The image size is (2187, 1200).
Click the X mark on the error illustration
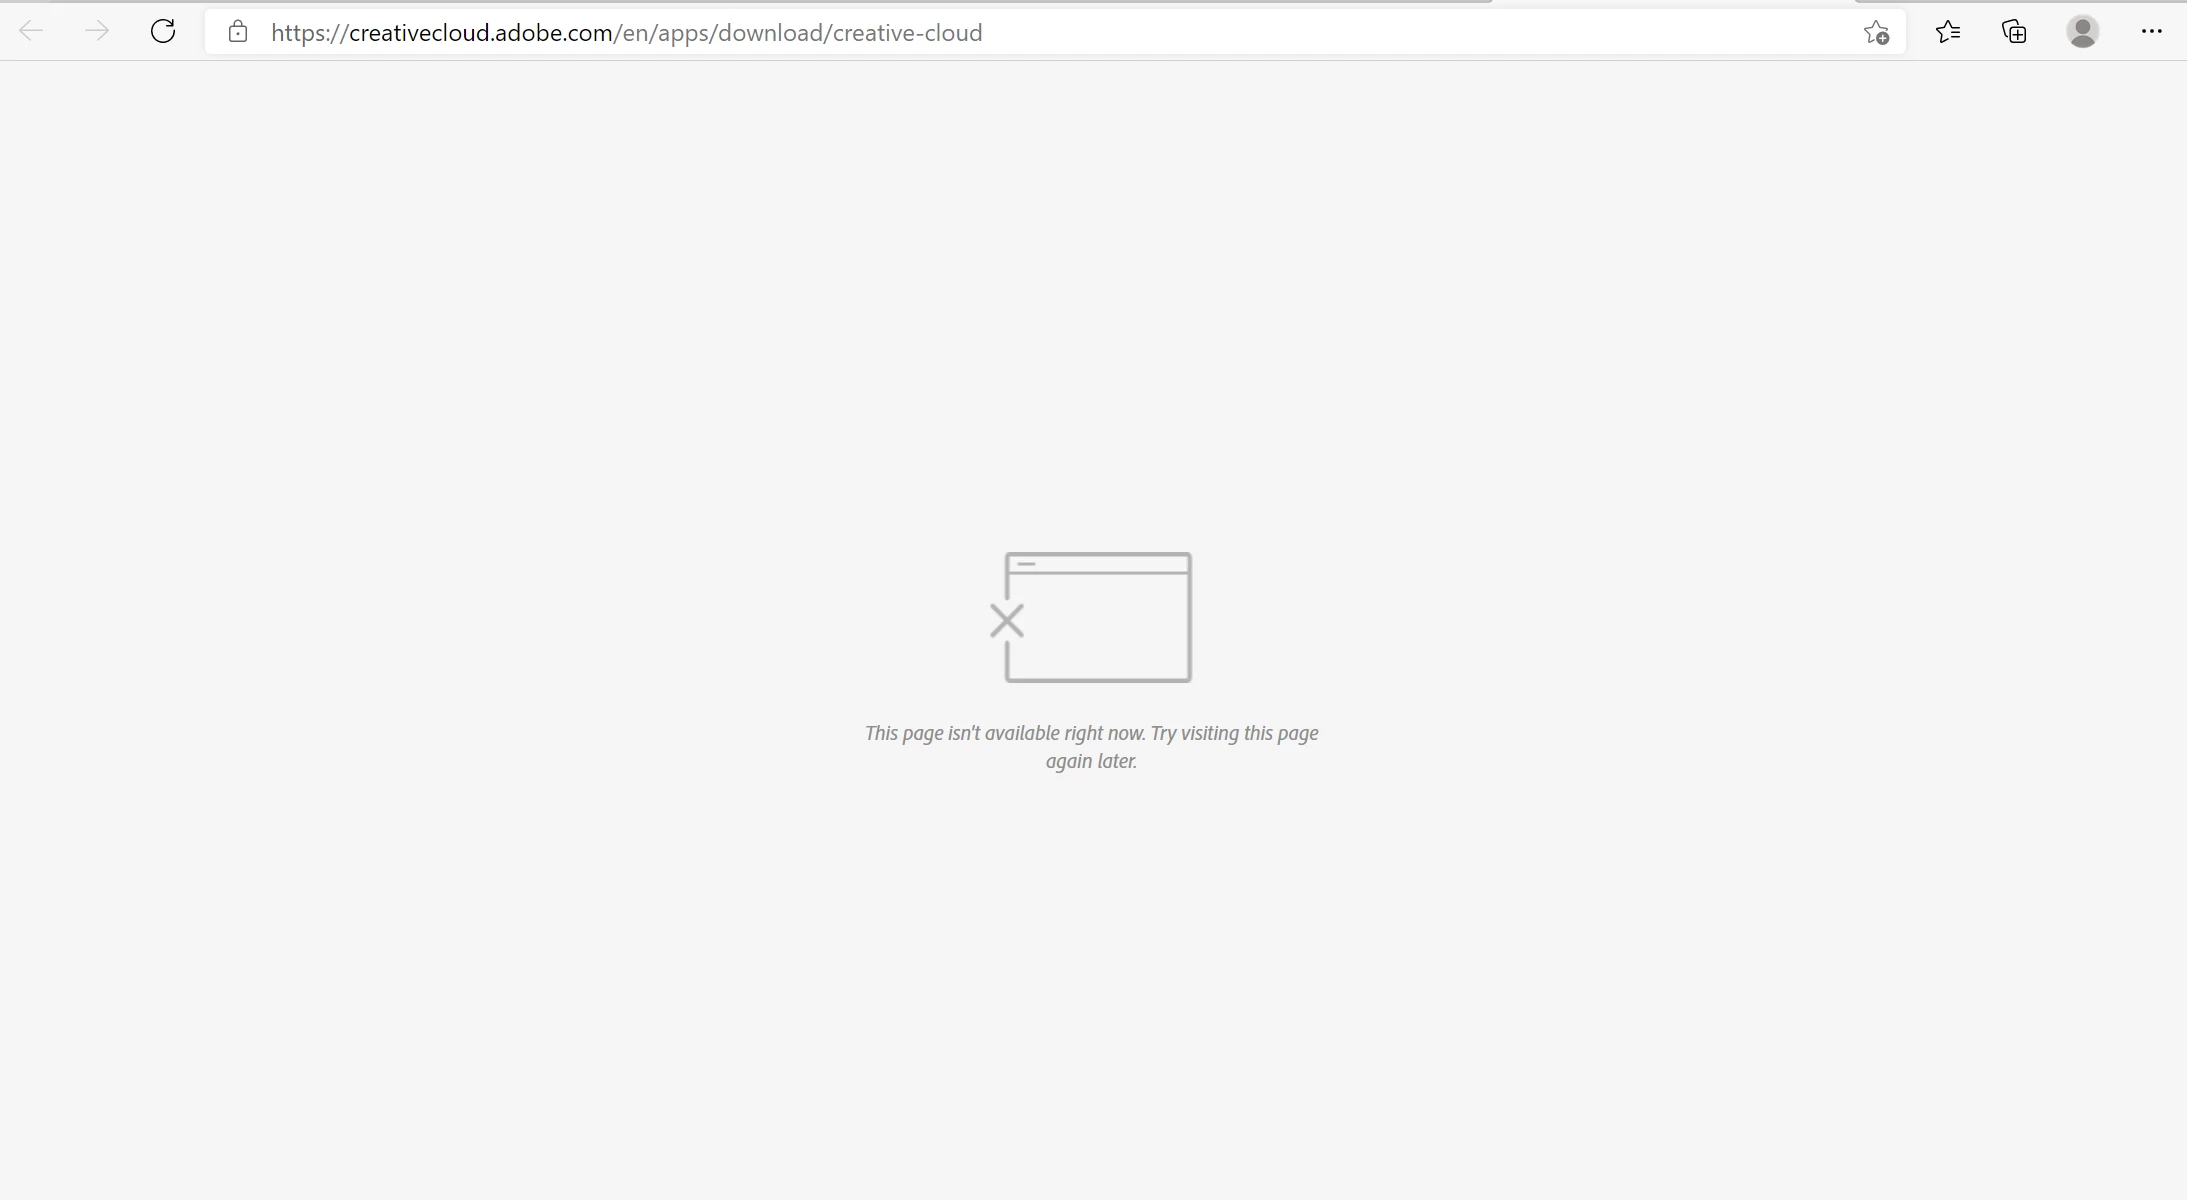[x=1007, y=621]
